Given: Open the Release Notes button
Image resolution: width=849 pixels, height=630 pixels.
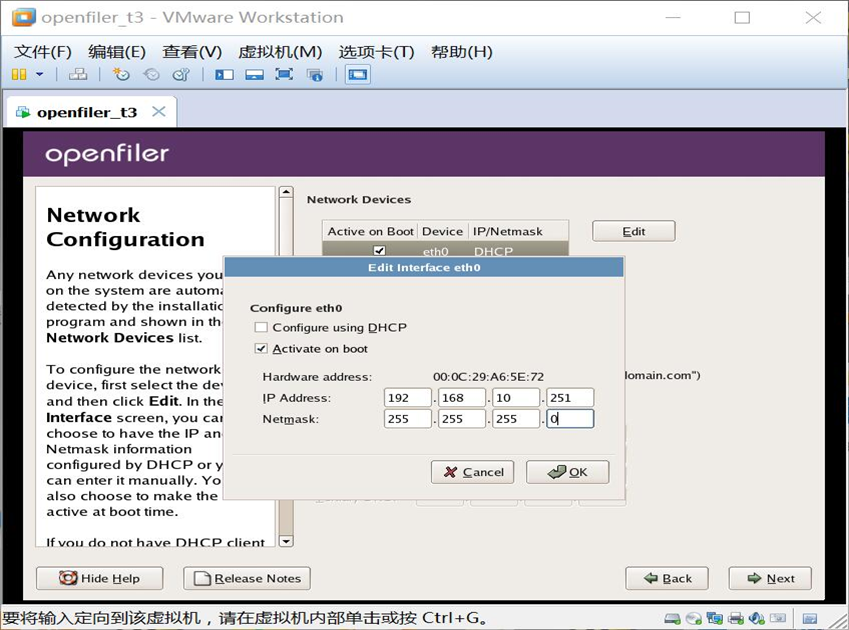Looking at the screenshot, I should tap(247, 578).
